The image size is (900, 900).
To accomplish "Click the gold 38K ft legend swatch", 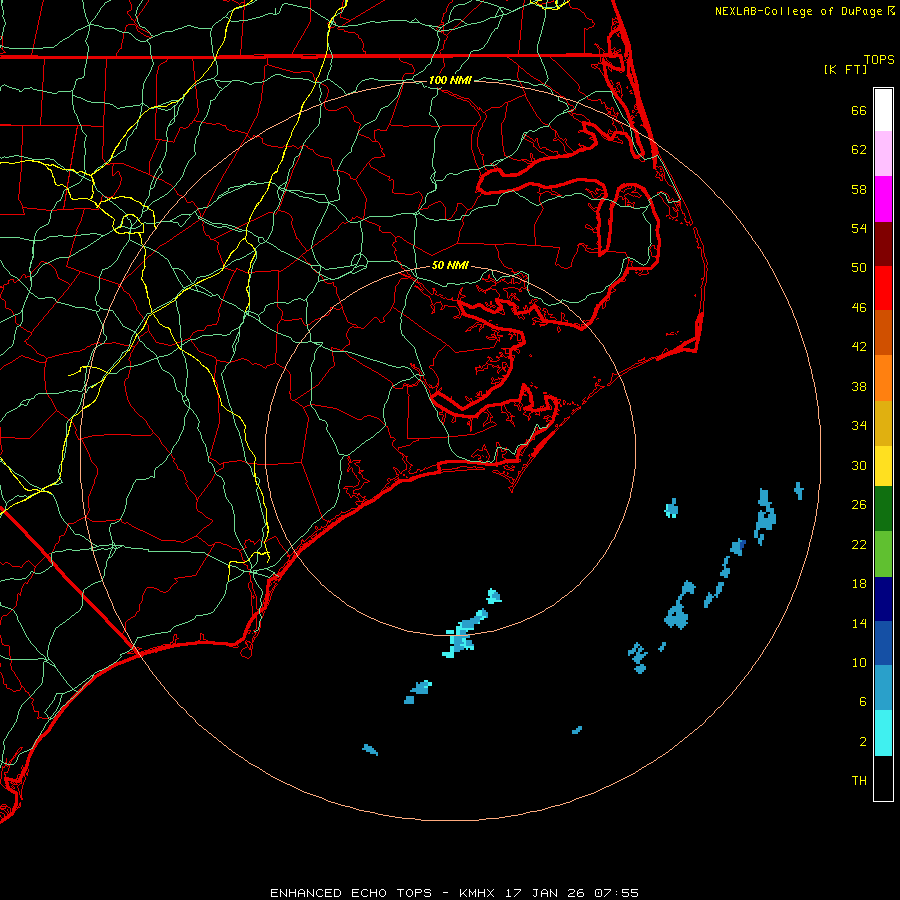I will (883, 423).
